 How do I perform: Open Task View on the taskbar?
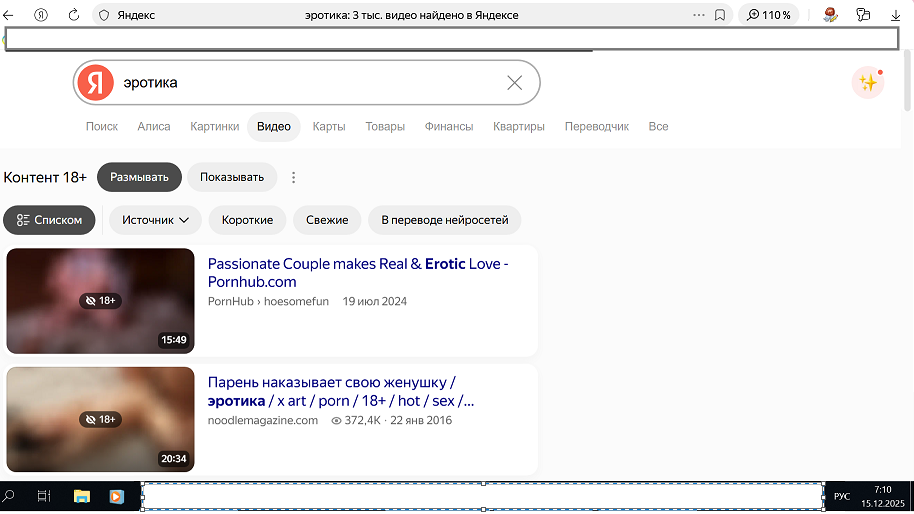[x=44, y=497]
